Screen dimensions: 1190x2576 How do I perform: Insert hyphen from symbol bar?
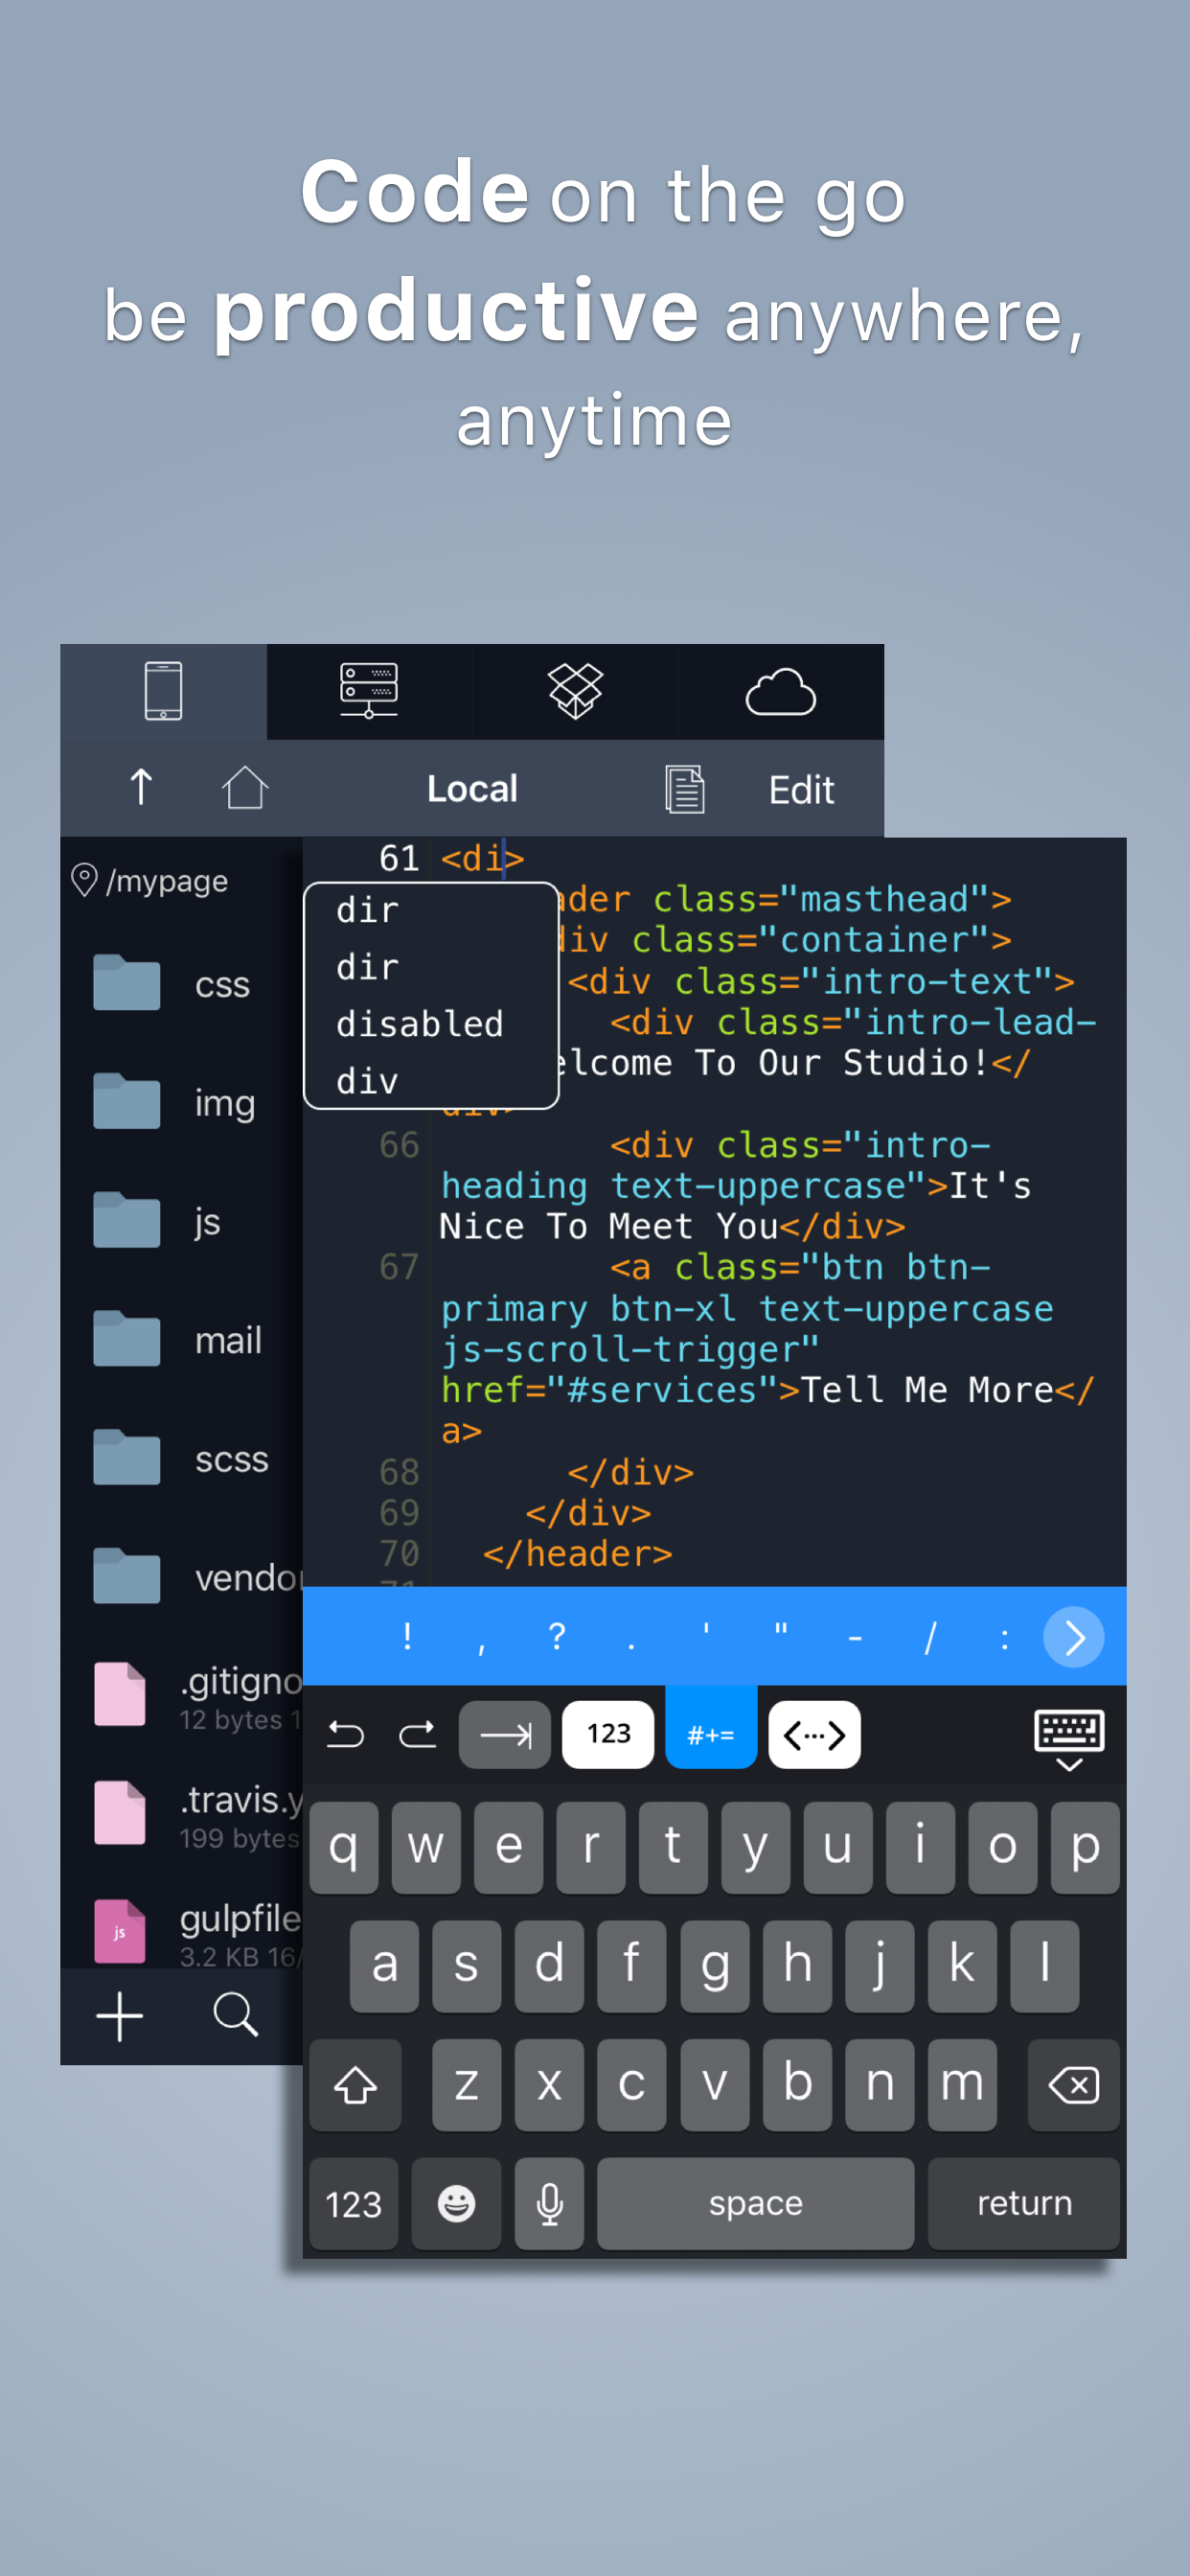[x=855, y=1637]
